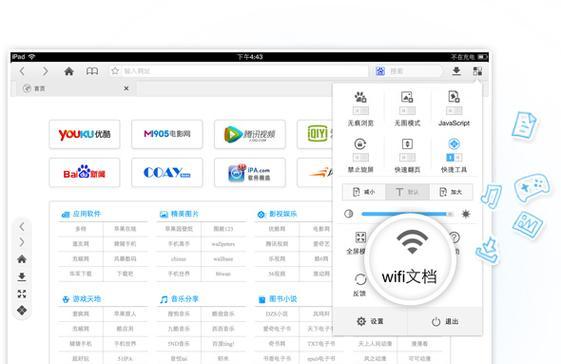Screen dimensions: 561x364
Task: Toggle the JavaScript switch
Action: 454,111
